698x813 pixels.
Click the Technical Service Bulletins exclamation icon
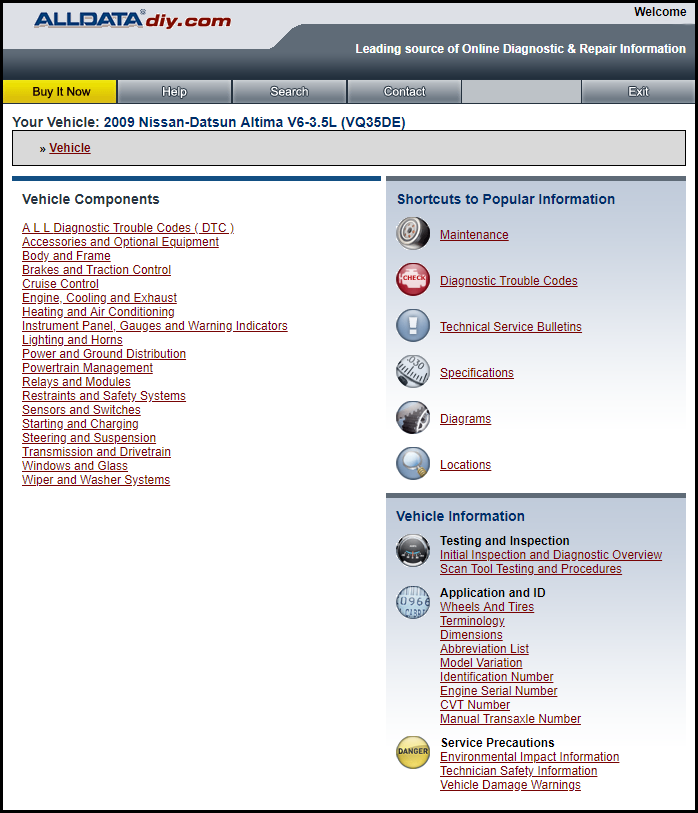pyautogui.click(x=413, y=326)
